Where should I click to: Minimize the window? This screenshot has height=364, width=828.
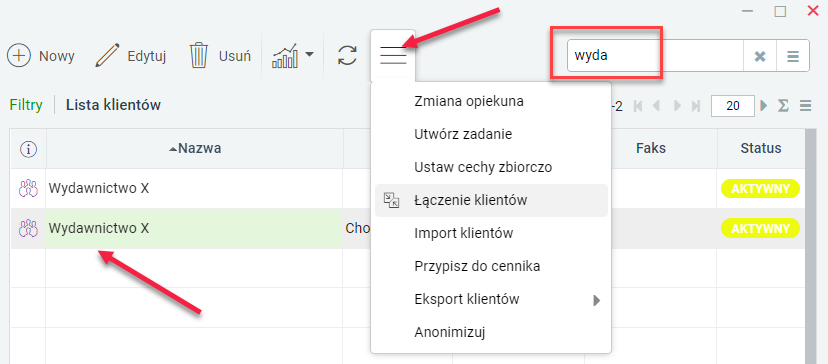(747, 11)
